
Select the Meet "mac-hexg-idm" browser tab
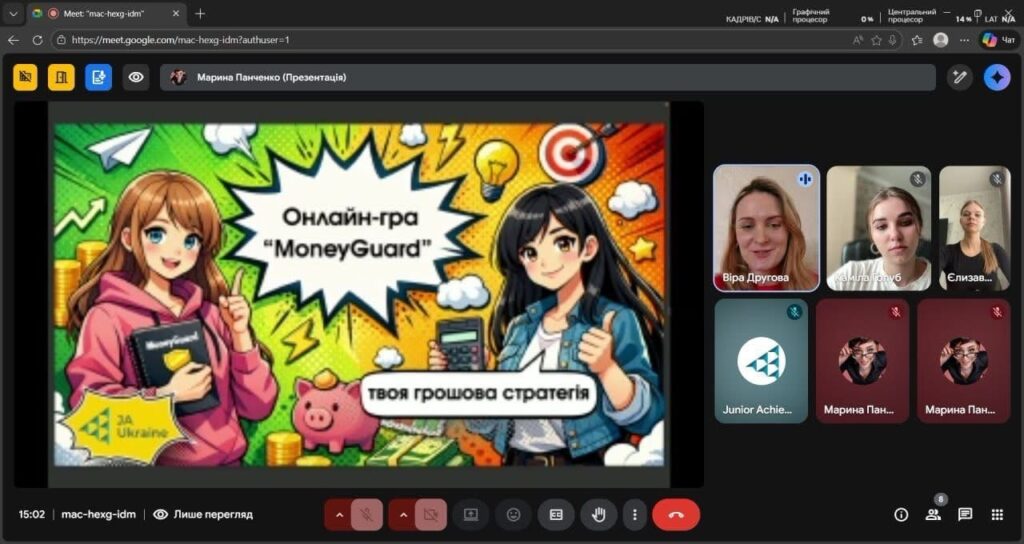(105, 14)
